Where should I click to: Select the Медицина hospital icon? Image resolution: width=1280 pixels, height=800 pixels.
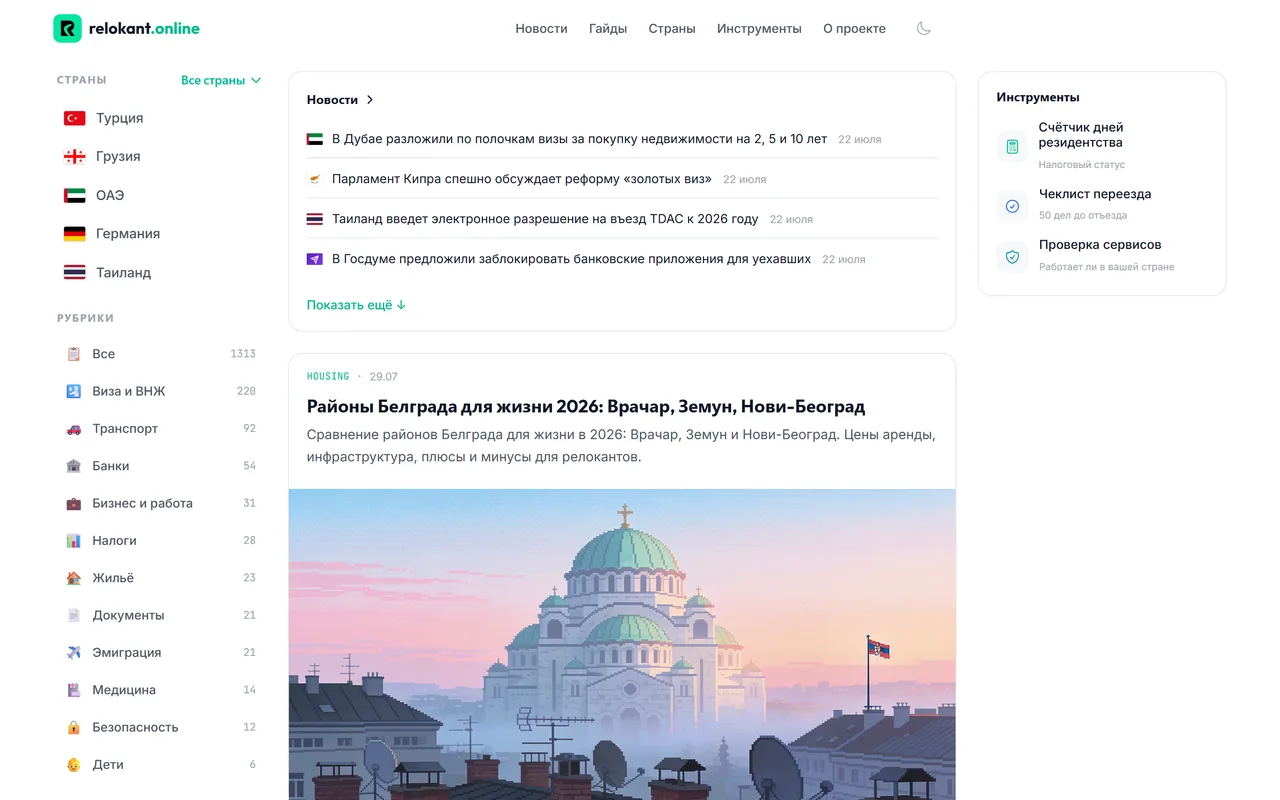pyautogui.click(x=73, y=690)
